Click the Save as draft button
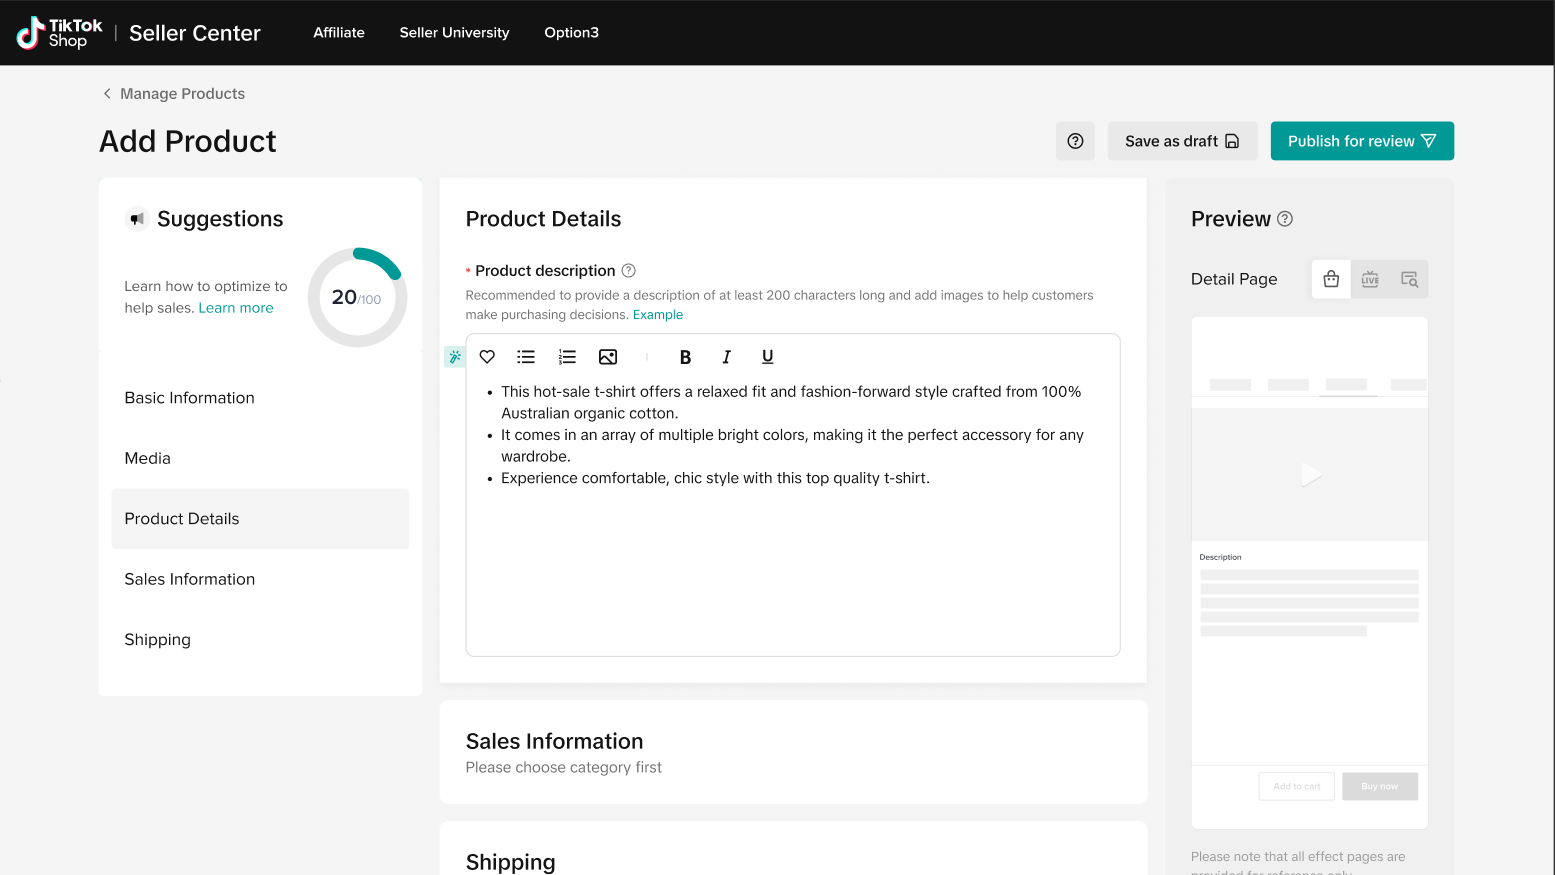The width and height of the screenshot is (1555, 875). [x=1182, y=141]
